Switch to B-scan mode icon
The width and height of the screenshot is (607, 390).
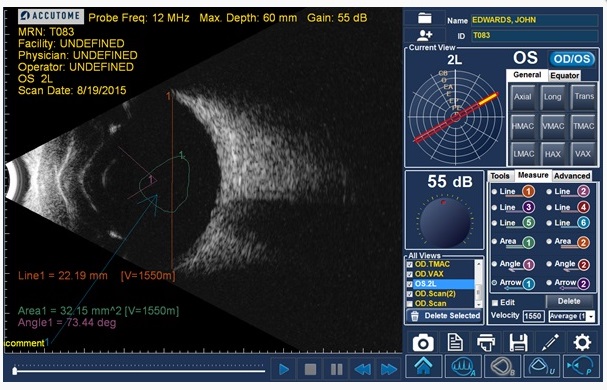click(x=502, y=366)
